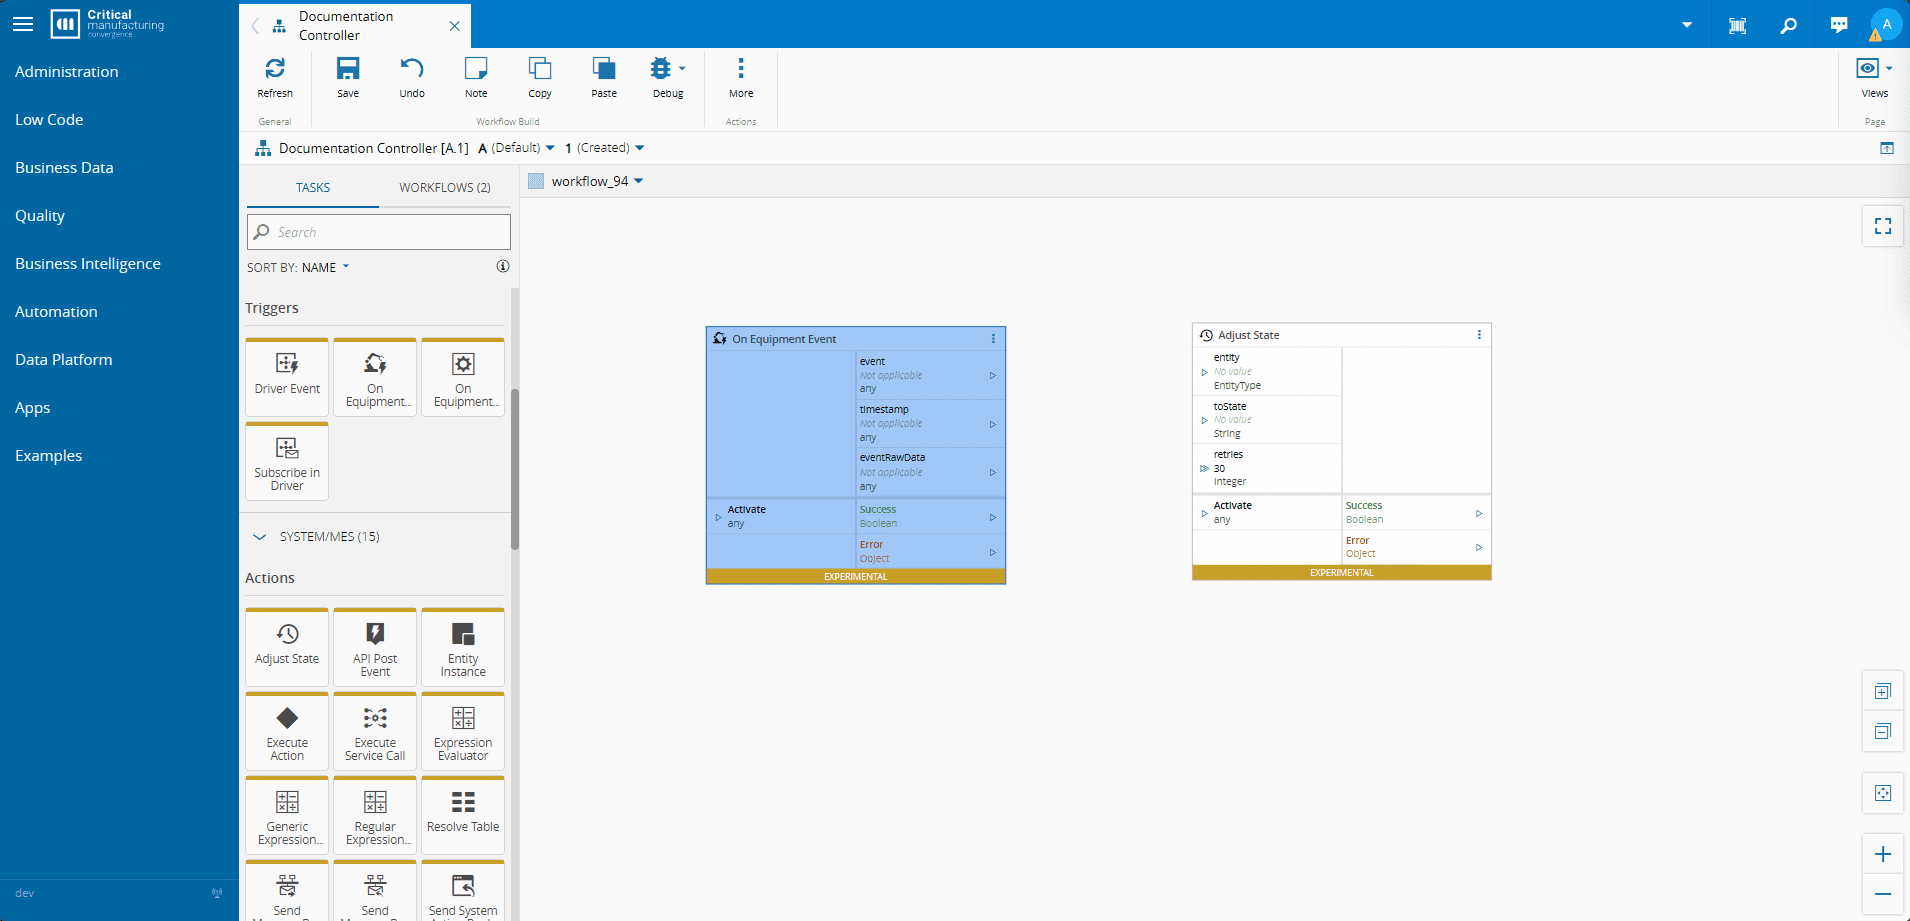Select the Driver Event trigger task
Viewport: 1910px width, 921px height.
pos(287,376)
